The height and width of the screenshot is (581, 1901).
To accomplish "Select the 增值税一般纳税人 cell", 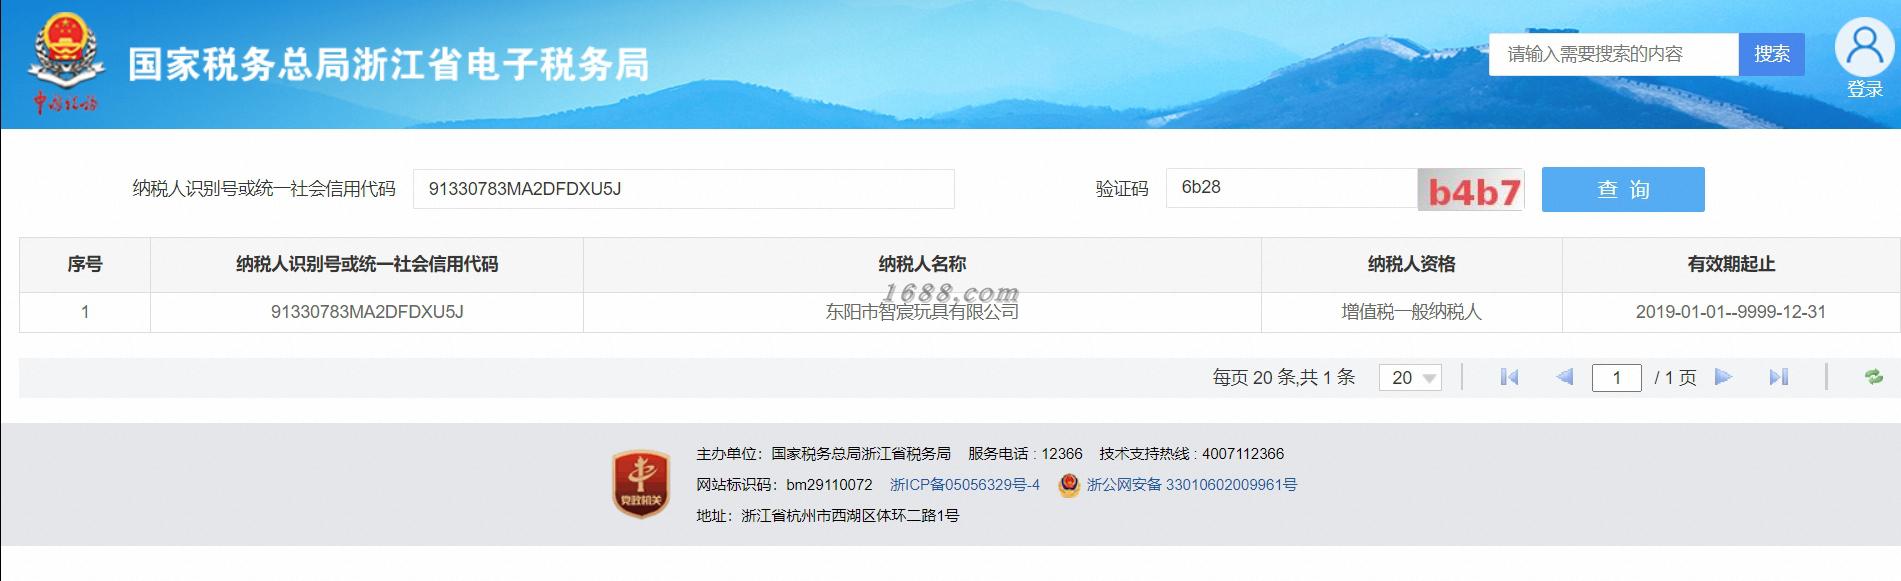I will tap(1411, 312).
